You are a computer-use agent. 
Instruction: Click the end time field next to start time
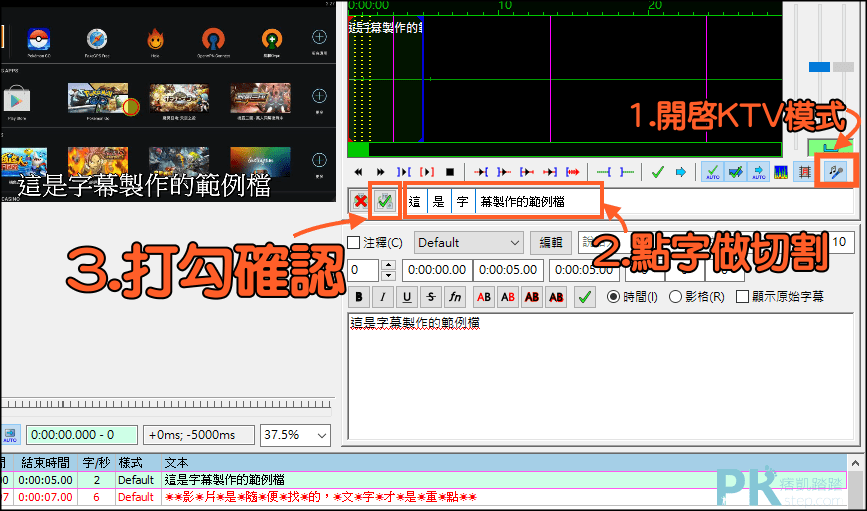508,270
